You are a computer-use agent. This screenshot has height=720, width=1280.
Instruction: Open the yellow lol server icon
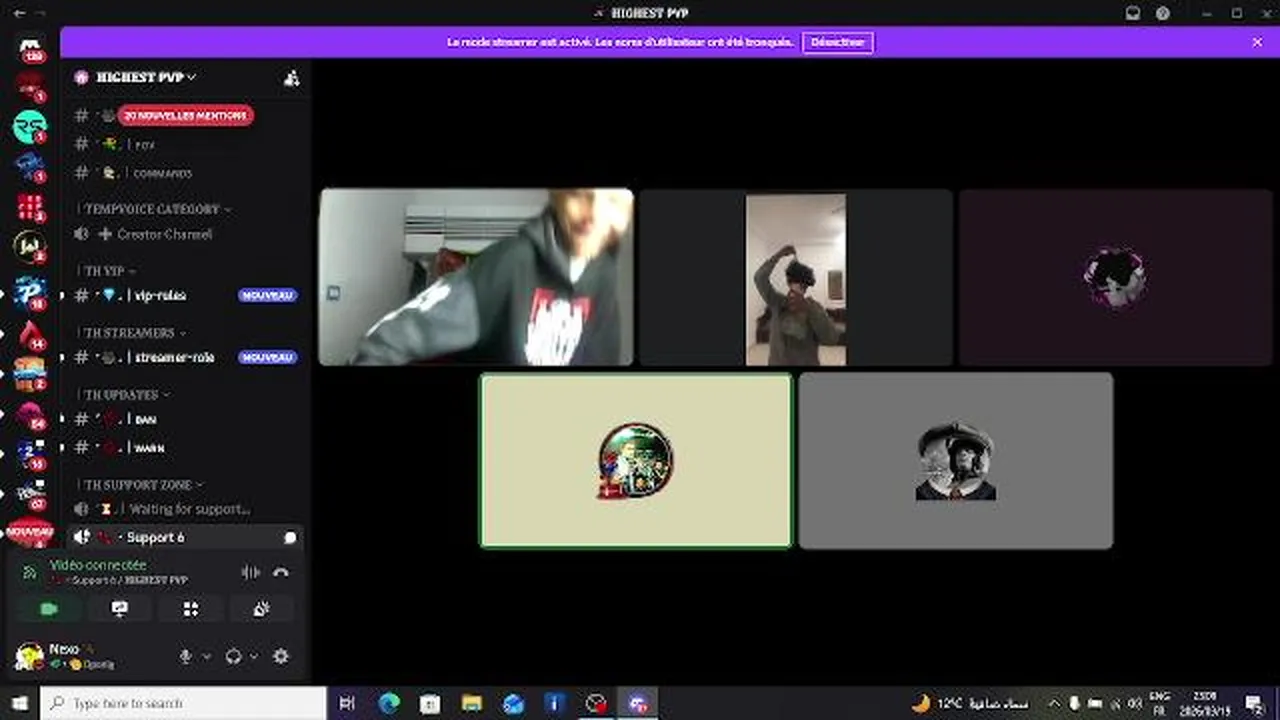click(x=30, y=246)
